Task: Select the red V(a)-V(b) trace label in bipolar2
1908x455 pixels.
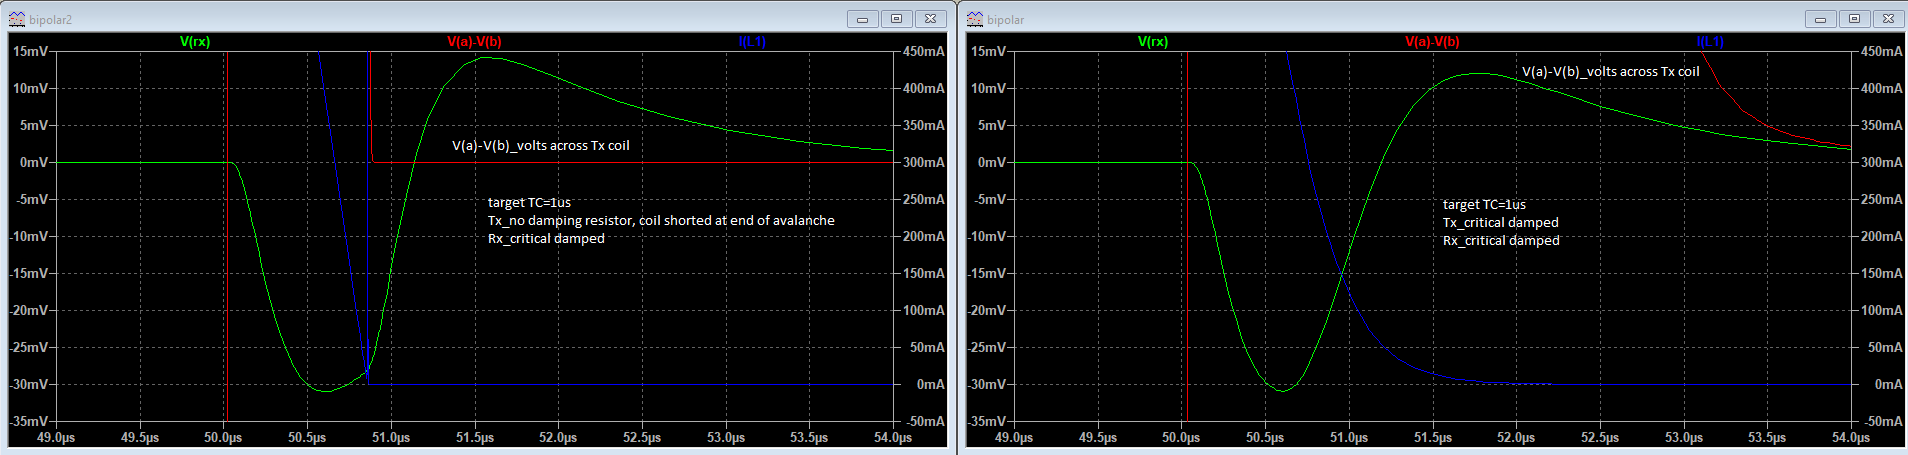Action: point(474,42)
